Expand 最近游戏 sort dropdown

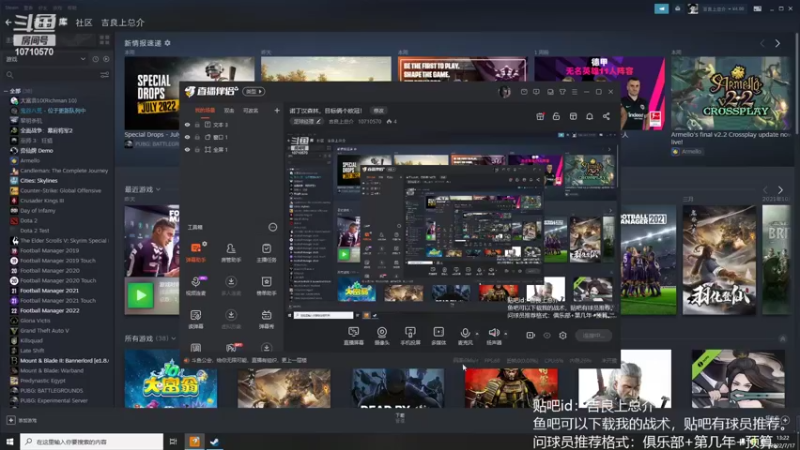158,189
